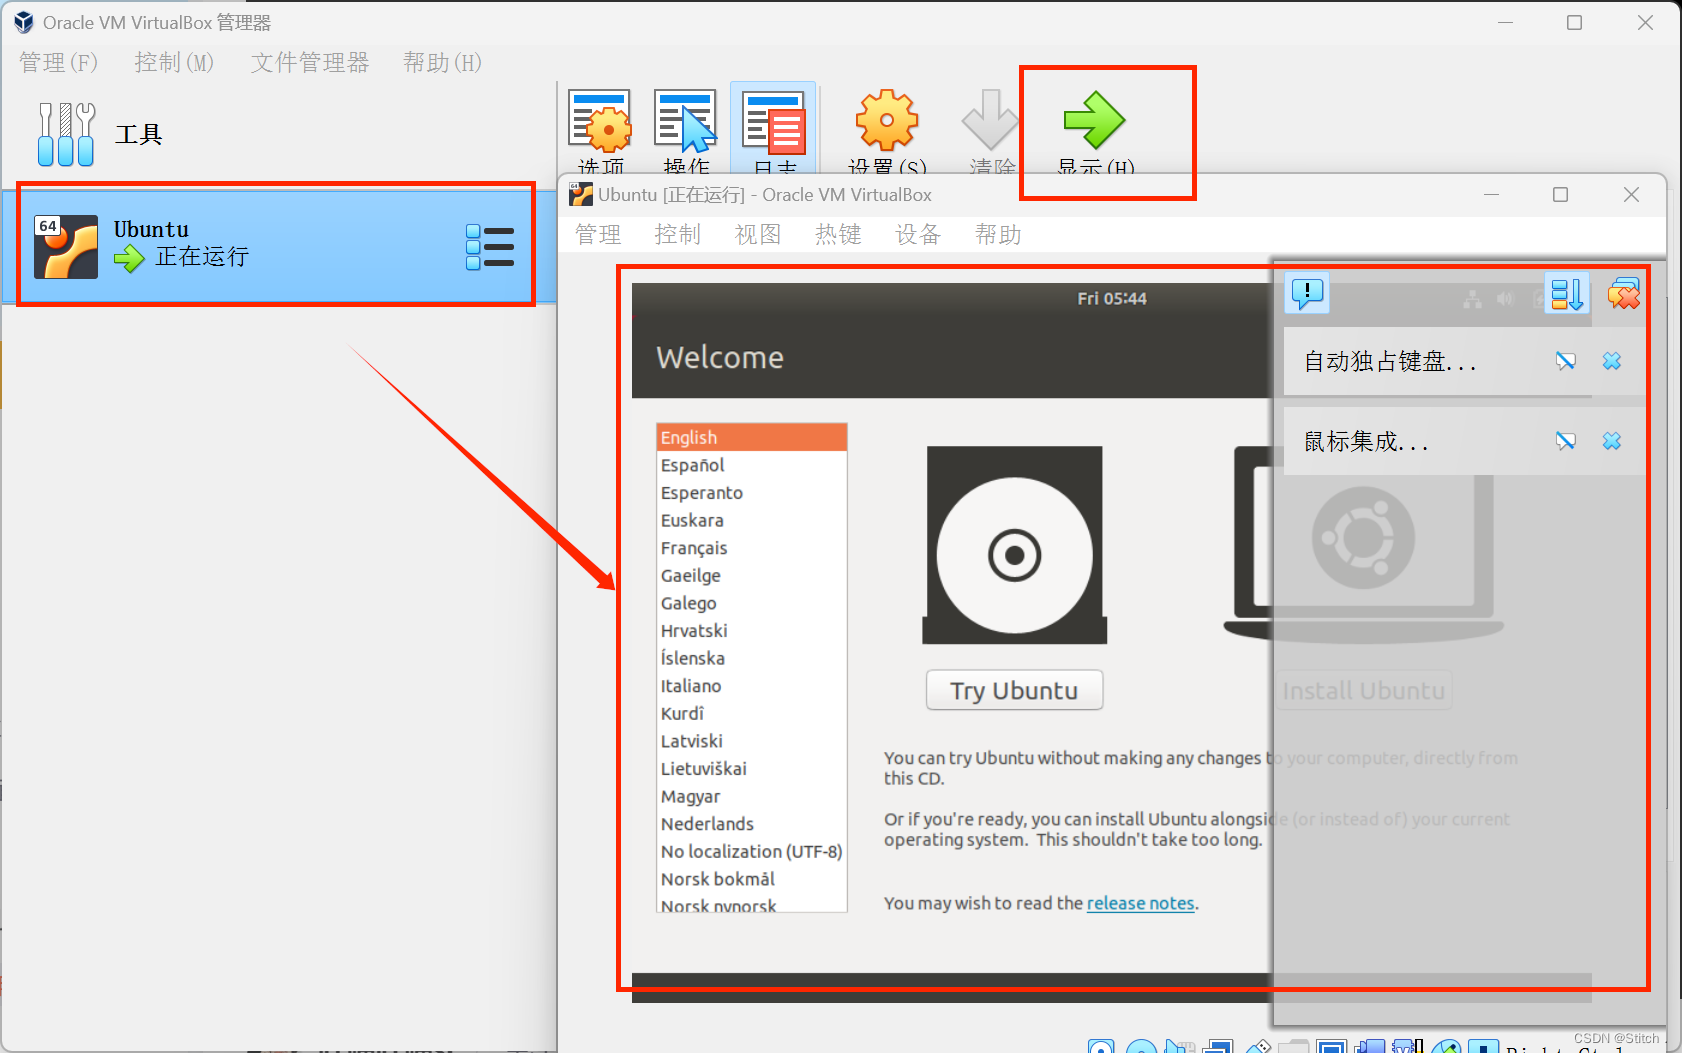1682x1053 pixels.
Task: Dismiss the 自动独占键盘 notification
Action: (x=1612, y=361)
